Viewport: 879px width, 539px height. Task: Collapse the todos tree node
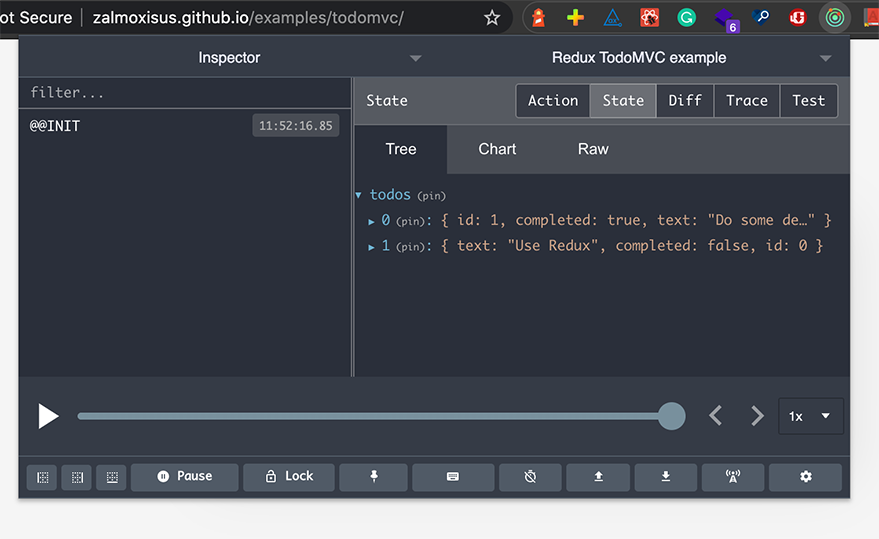coord(359,195)
